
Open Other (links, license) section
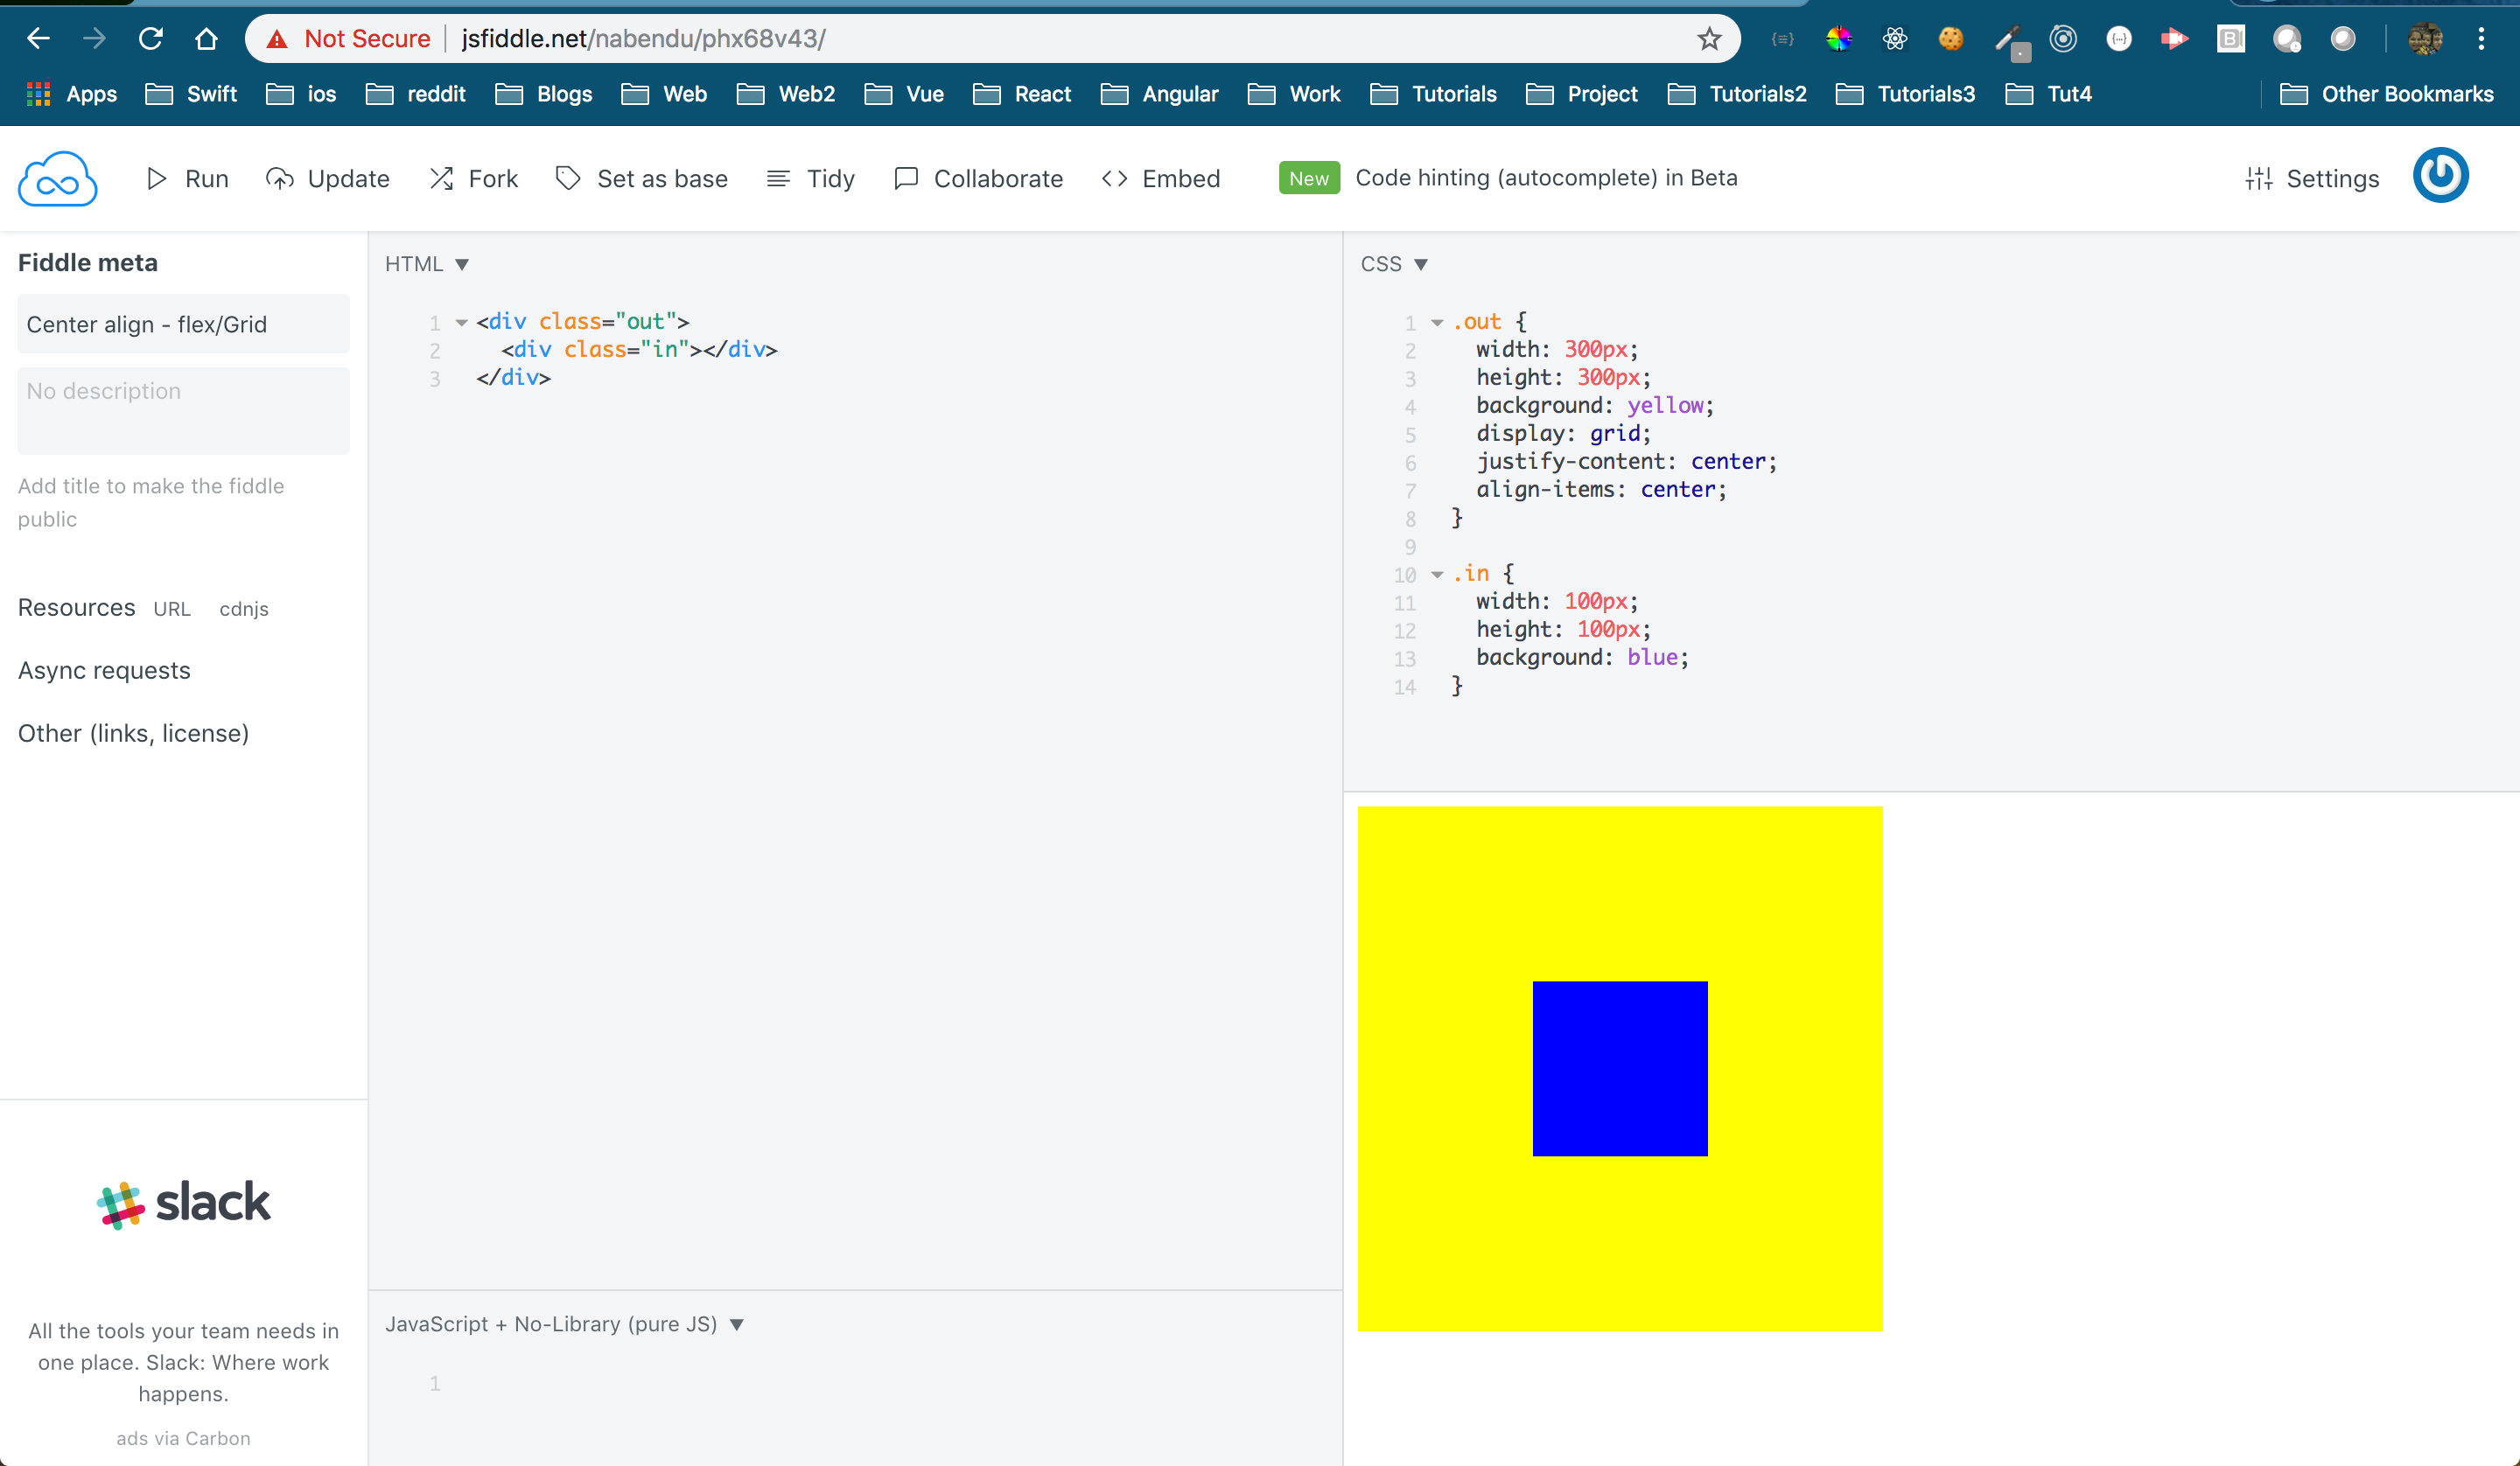[133, 733]
